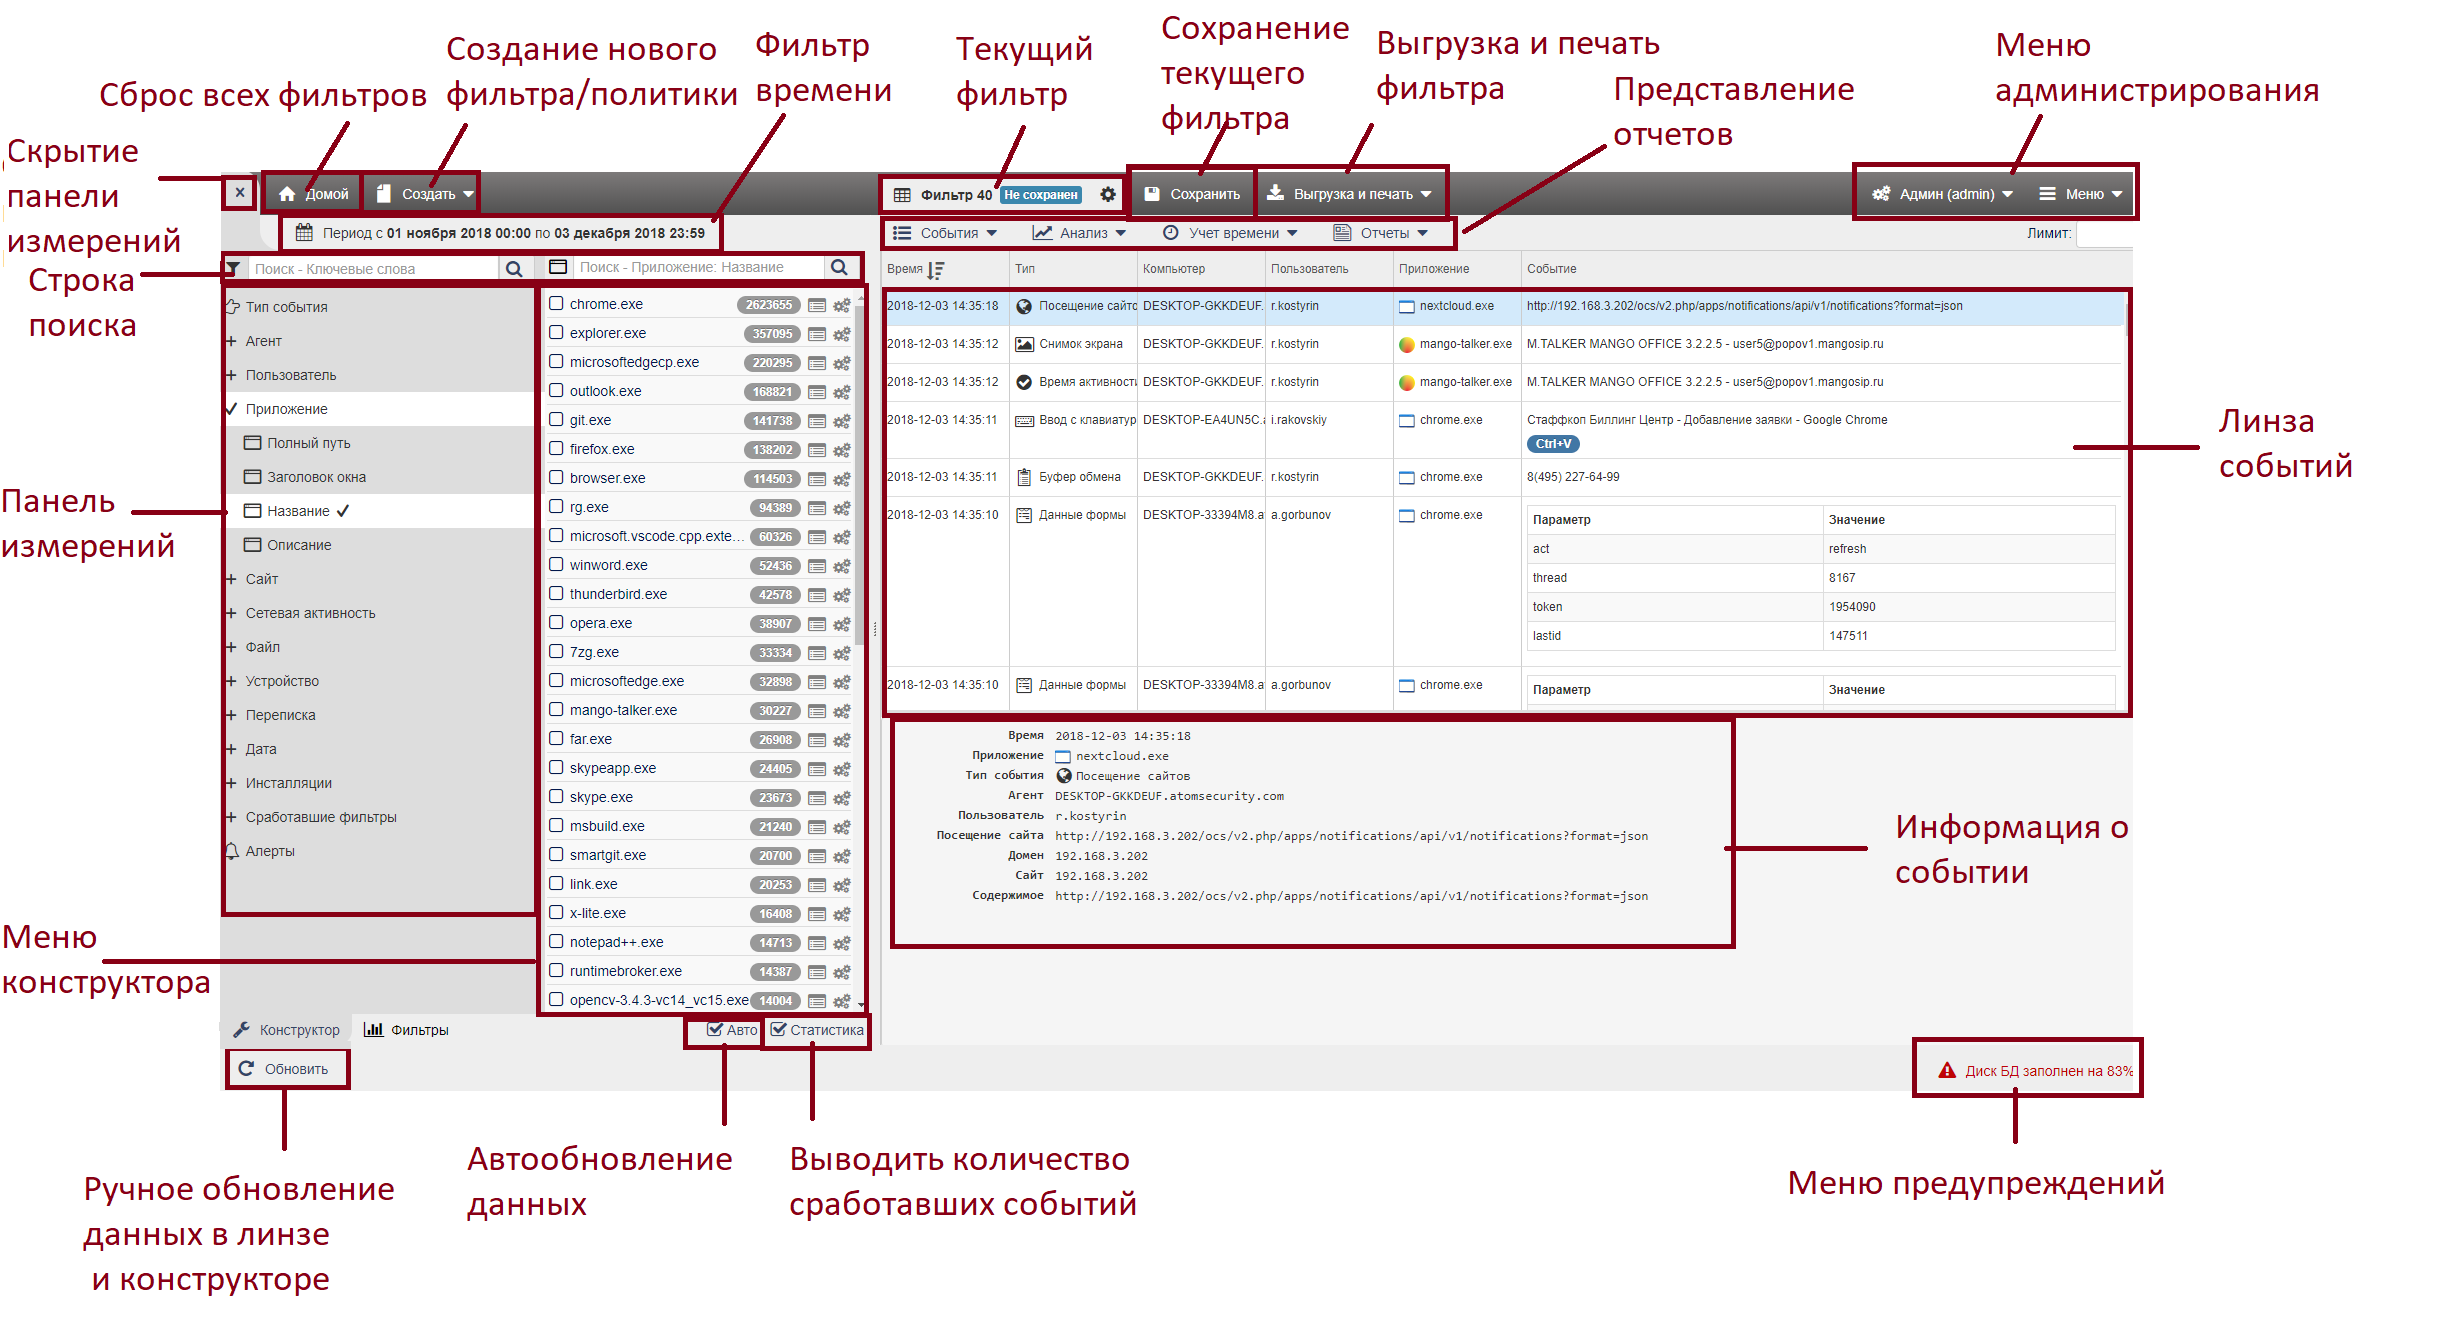Screen dimensions: 2448x1328
Task: Click the table icon beside Фильтр 40
Action: (x=902, y=195)
